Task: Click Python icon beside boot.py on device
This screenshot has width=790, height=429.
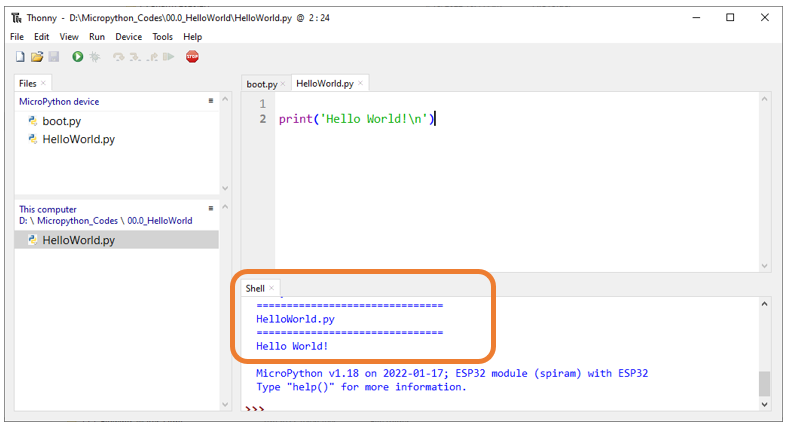Action: coord(33,121)
